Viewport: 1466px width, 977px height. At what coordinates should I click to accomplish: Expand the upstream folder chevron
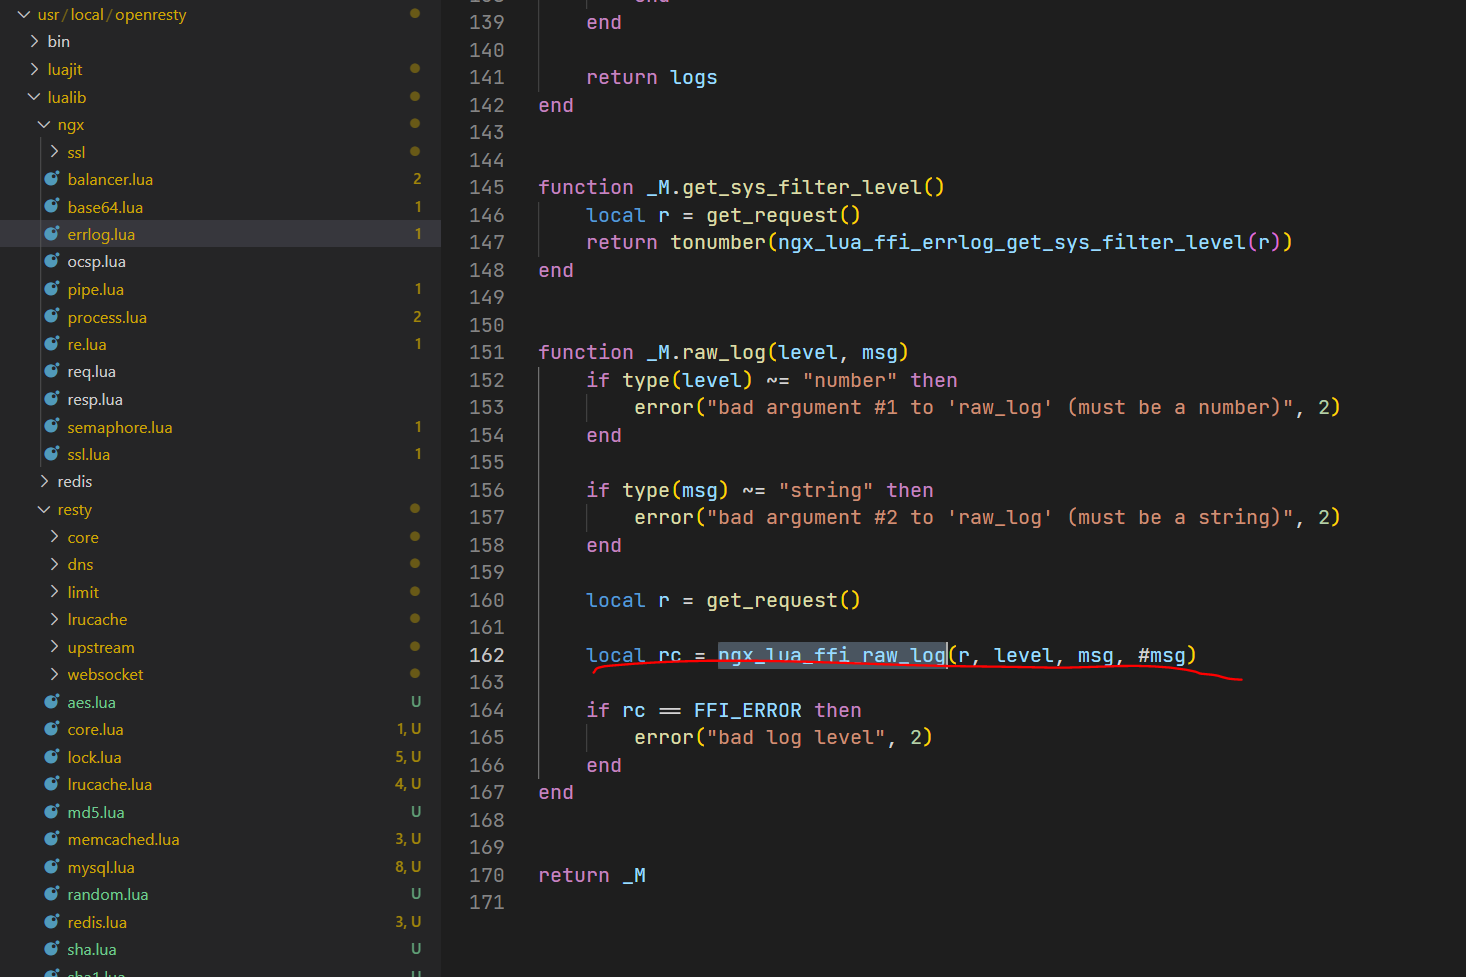point(54,647)
